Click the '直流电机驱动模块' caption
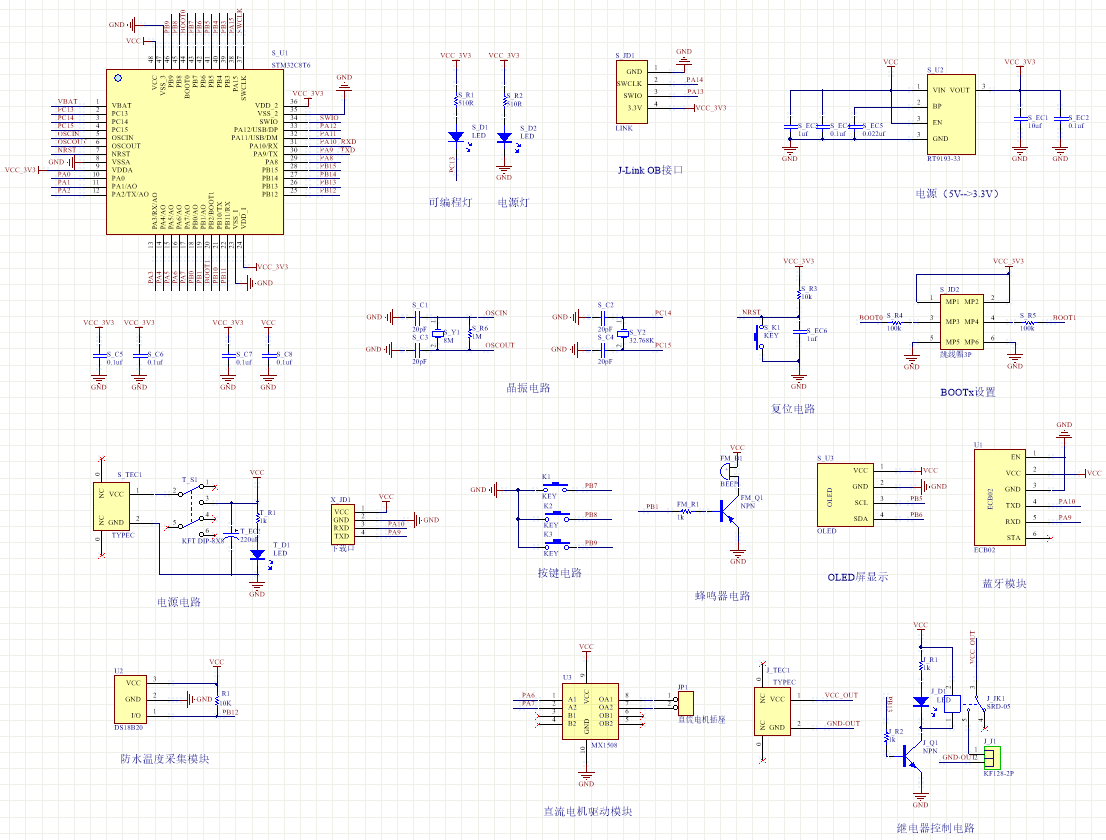 tap(588, 812)
